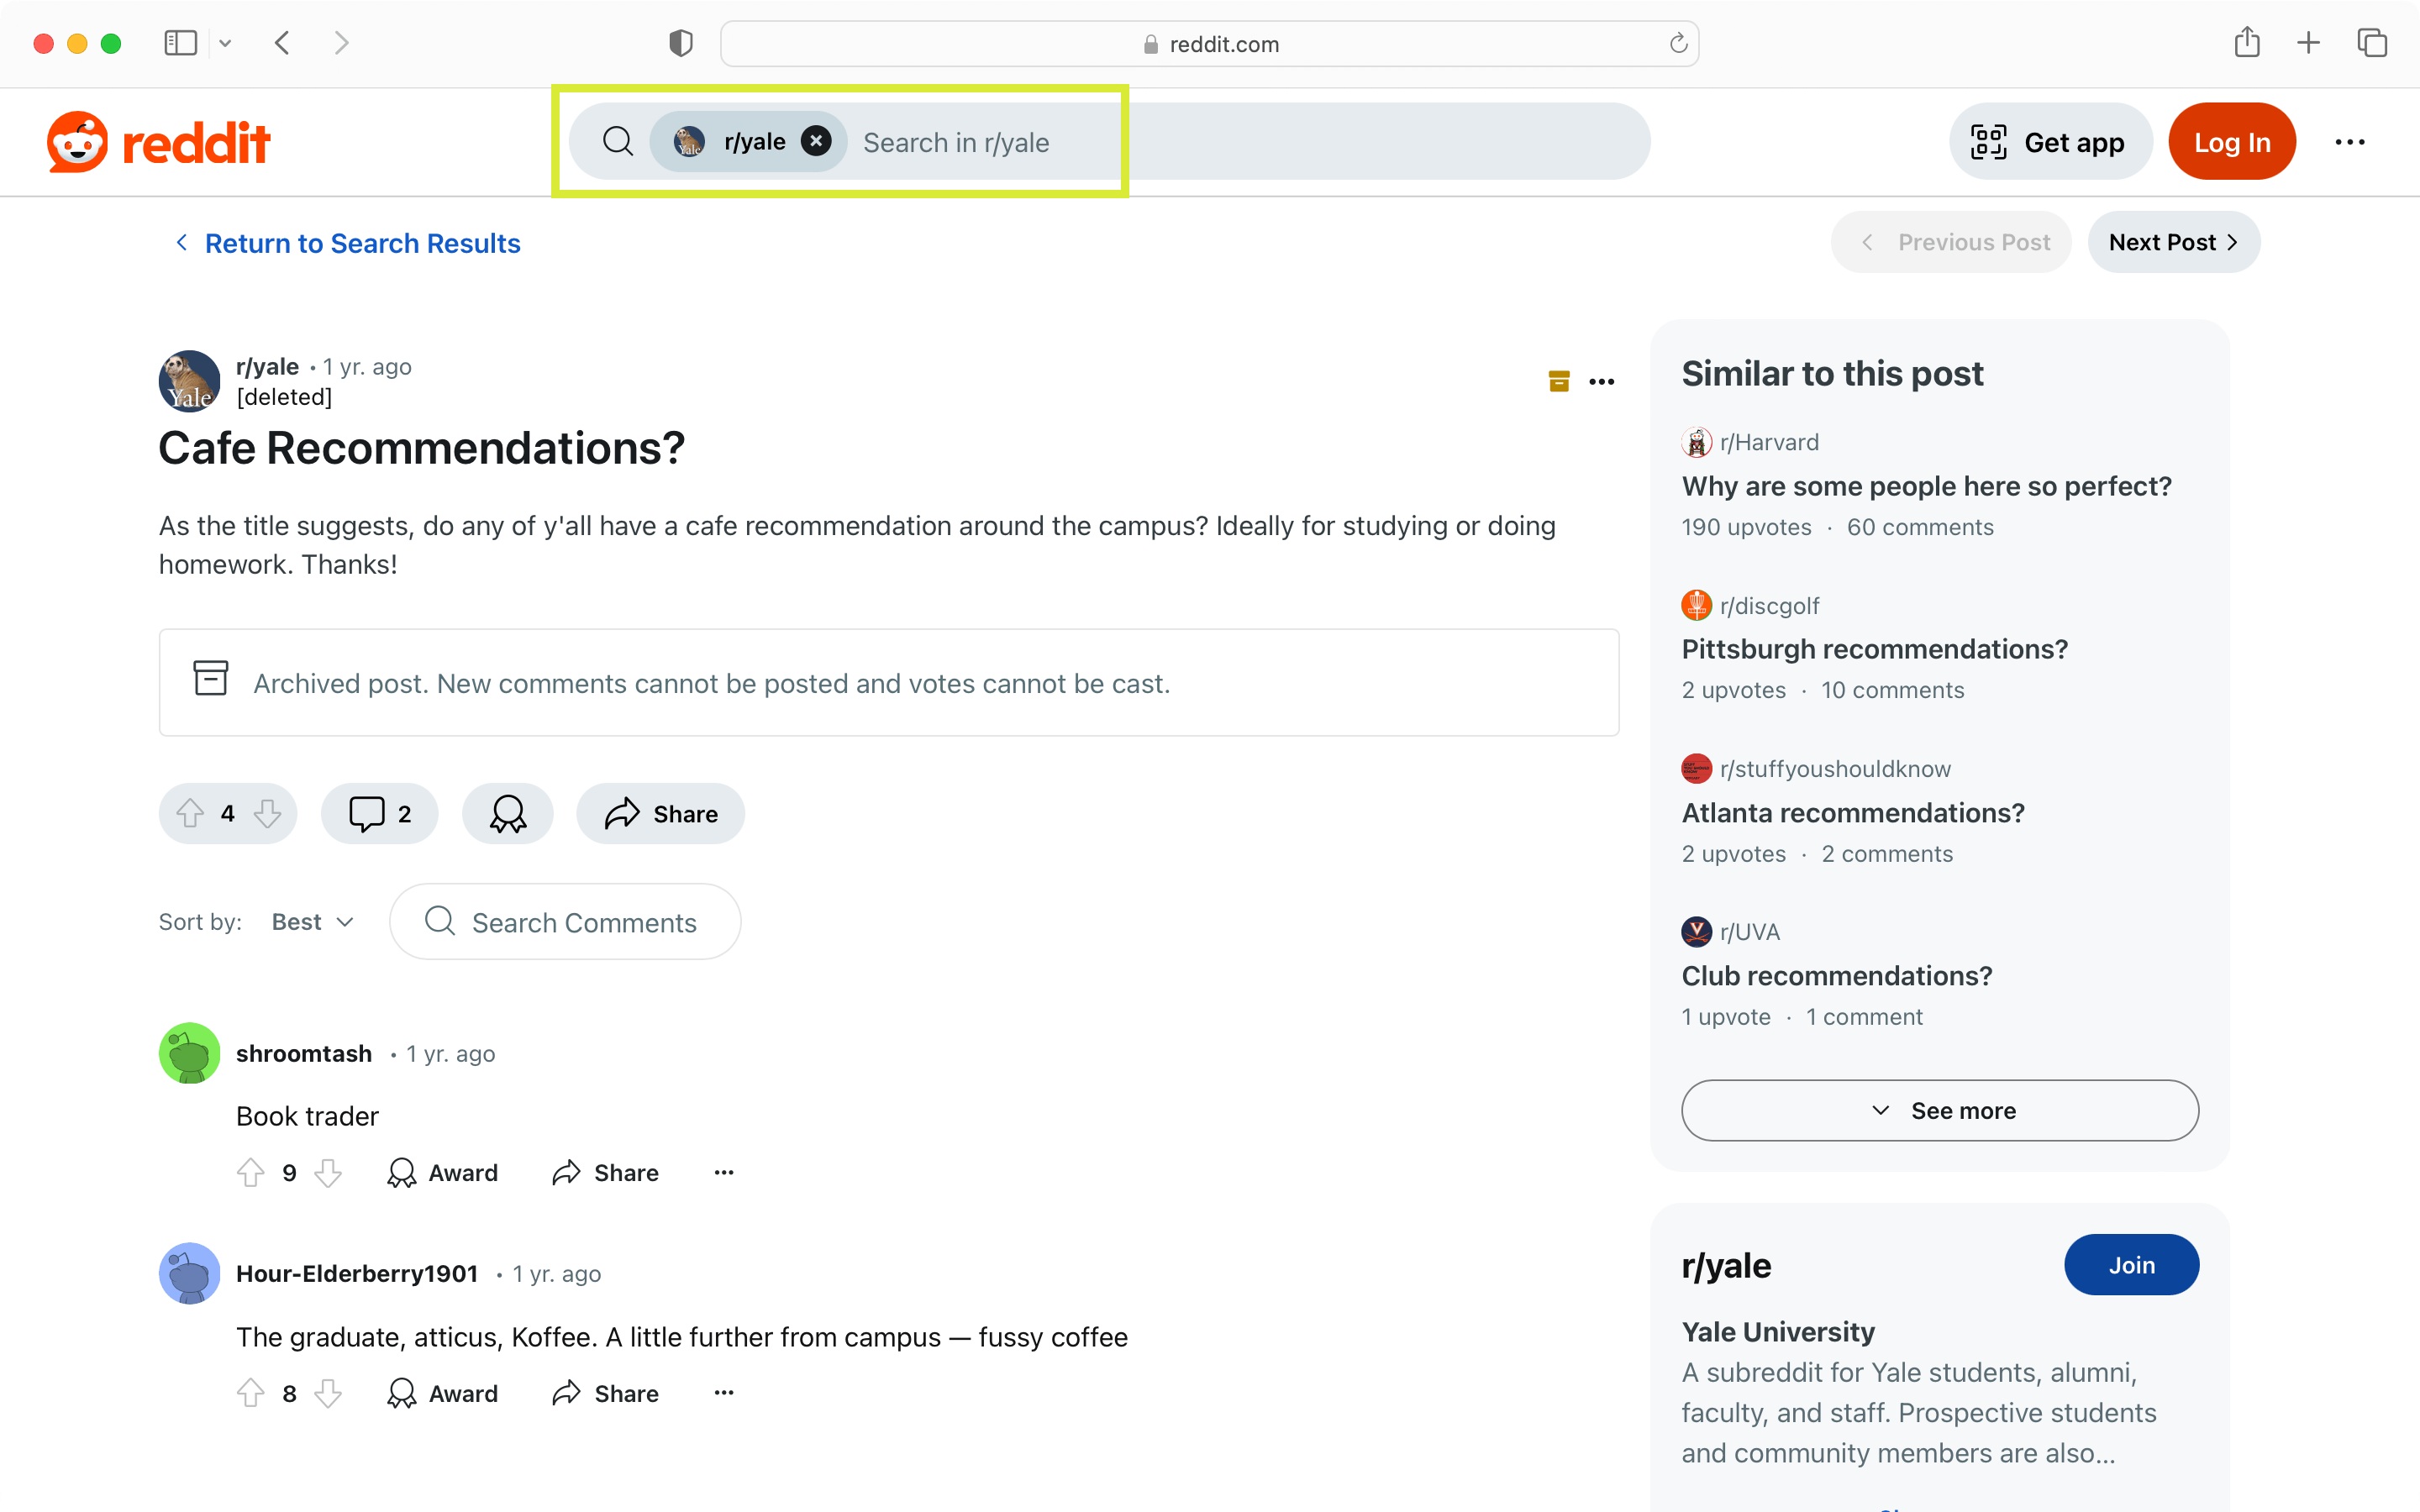
Task: Expand See more similar posts
Action: pos(1940,1110)
